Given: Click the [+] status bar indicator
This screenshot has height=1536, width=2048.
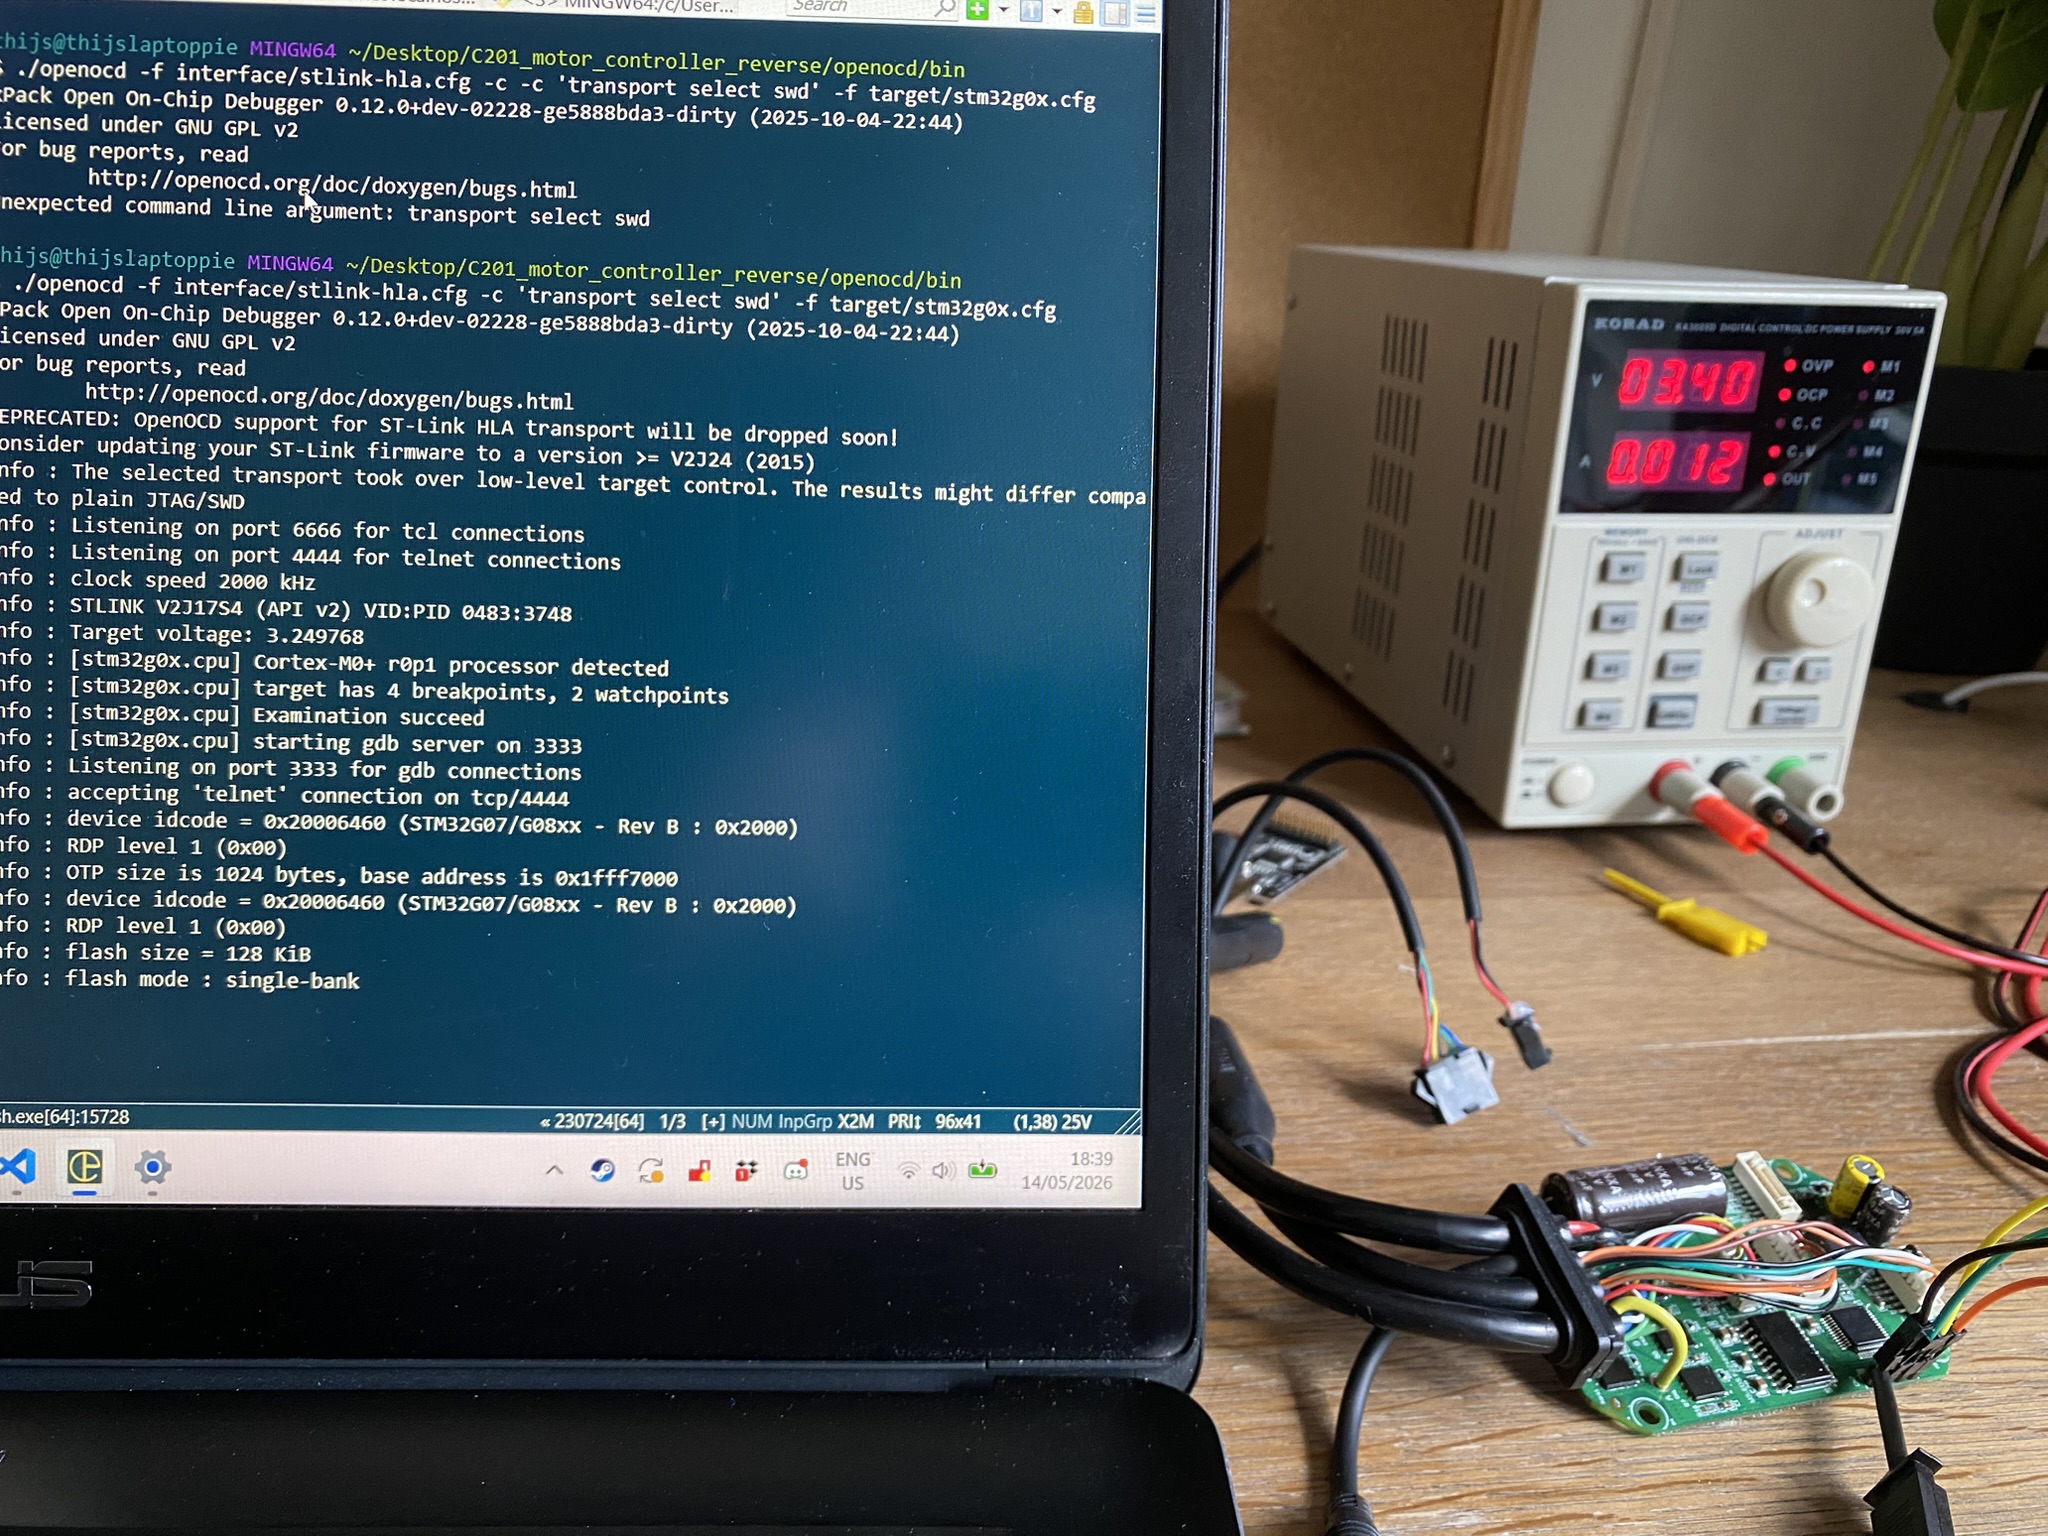Looking at the screenshot, I should click(x=713, y=1121).
